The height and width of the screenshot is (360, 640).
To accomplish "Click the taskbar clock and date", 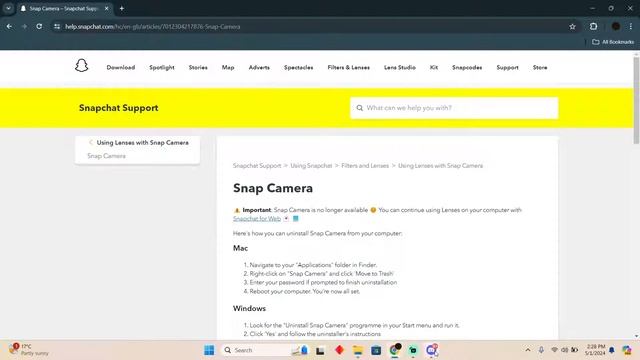I will (x=595, y=350).
